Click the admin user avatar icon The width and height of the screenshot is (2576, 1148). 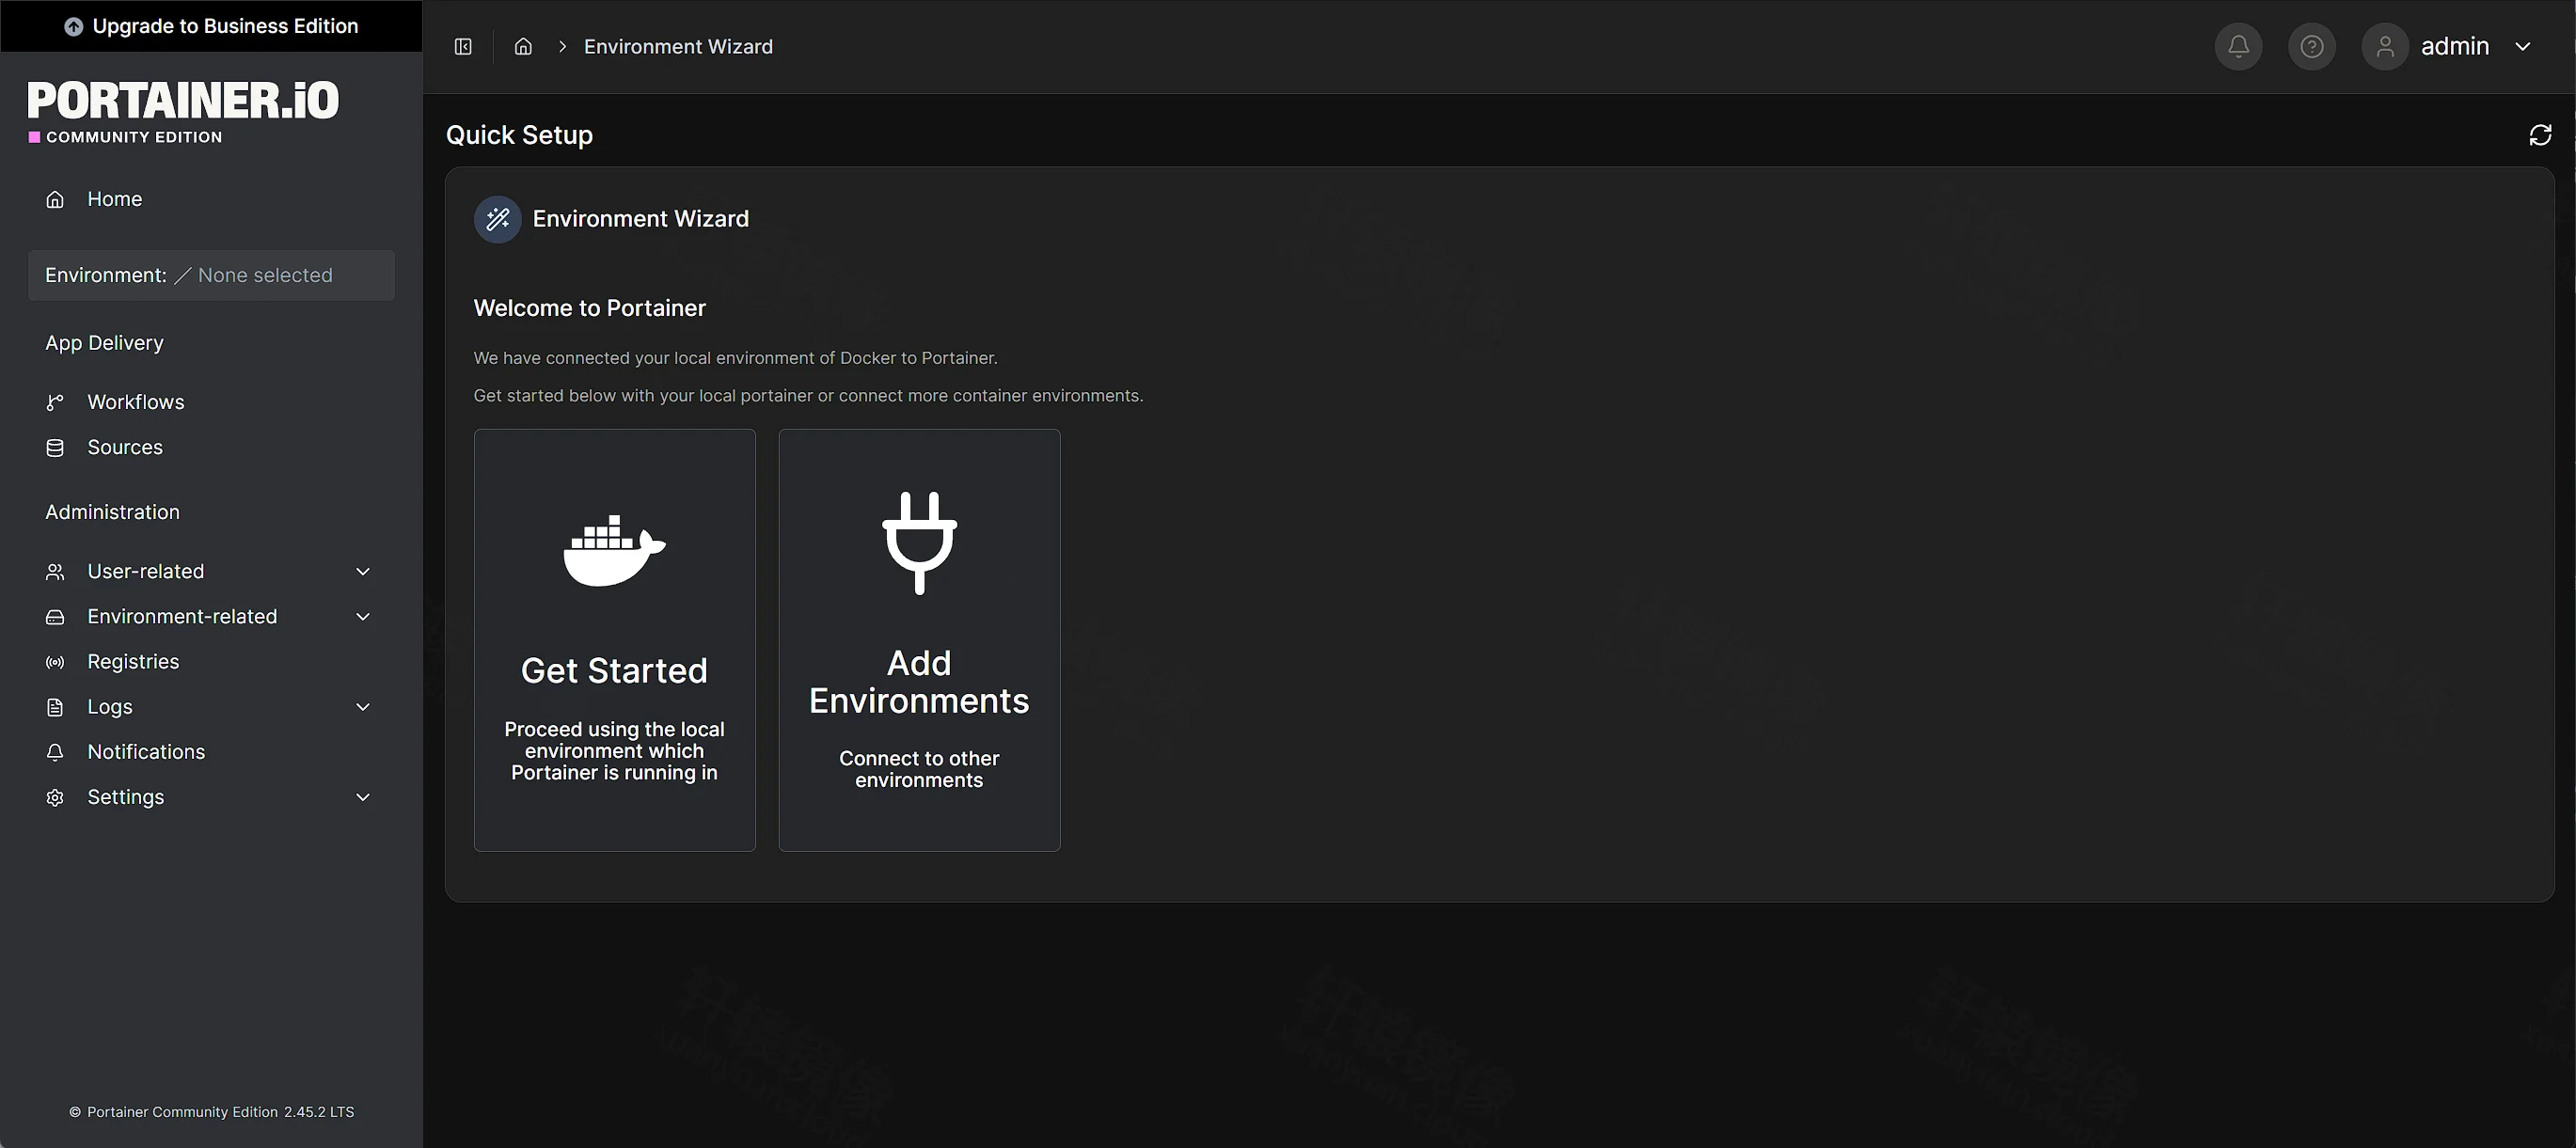coord(2384,47)
